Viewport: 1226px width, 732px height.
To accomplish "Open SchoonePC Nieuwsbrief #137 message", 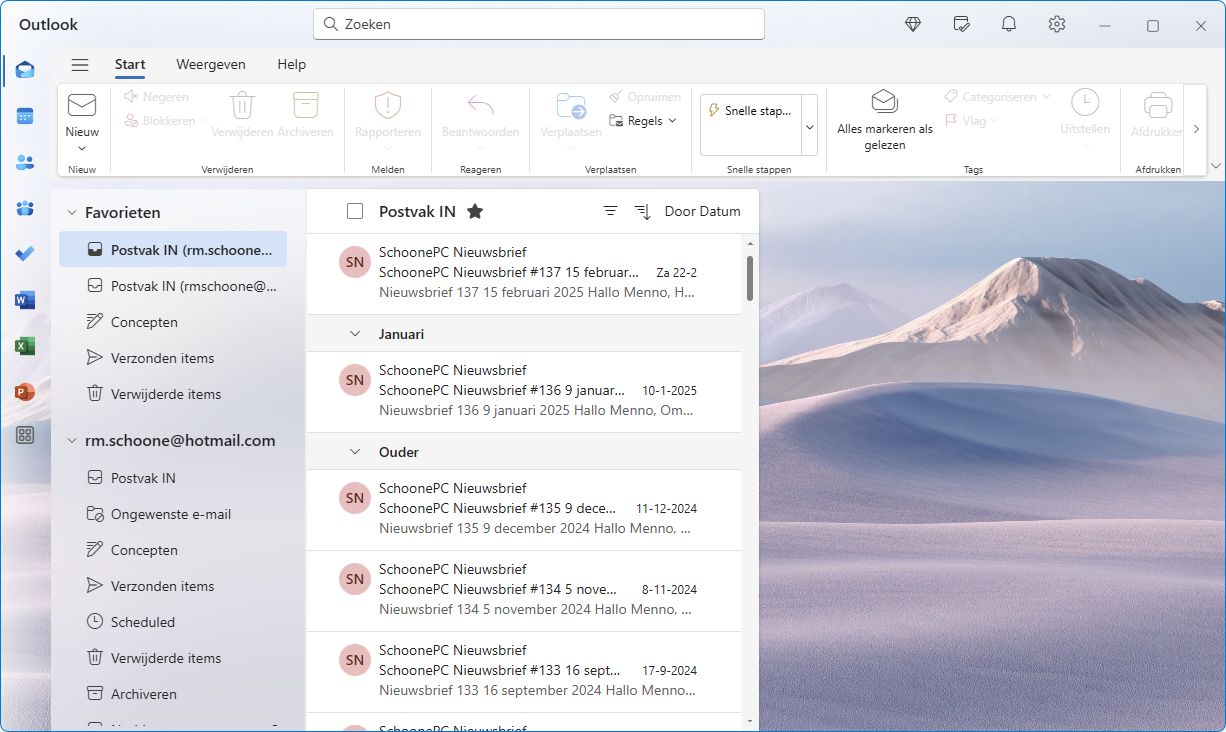I will [524, 274].
